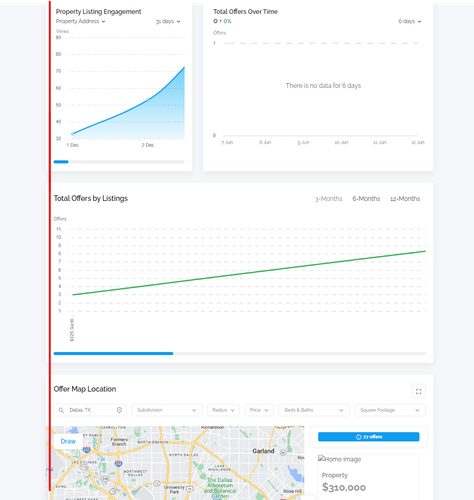The width and height of the screenshot is (474, 500).
Task: Open the 6 days range dropdown
Action: (x=410, y=21)
